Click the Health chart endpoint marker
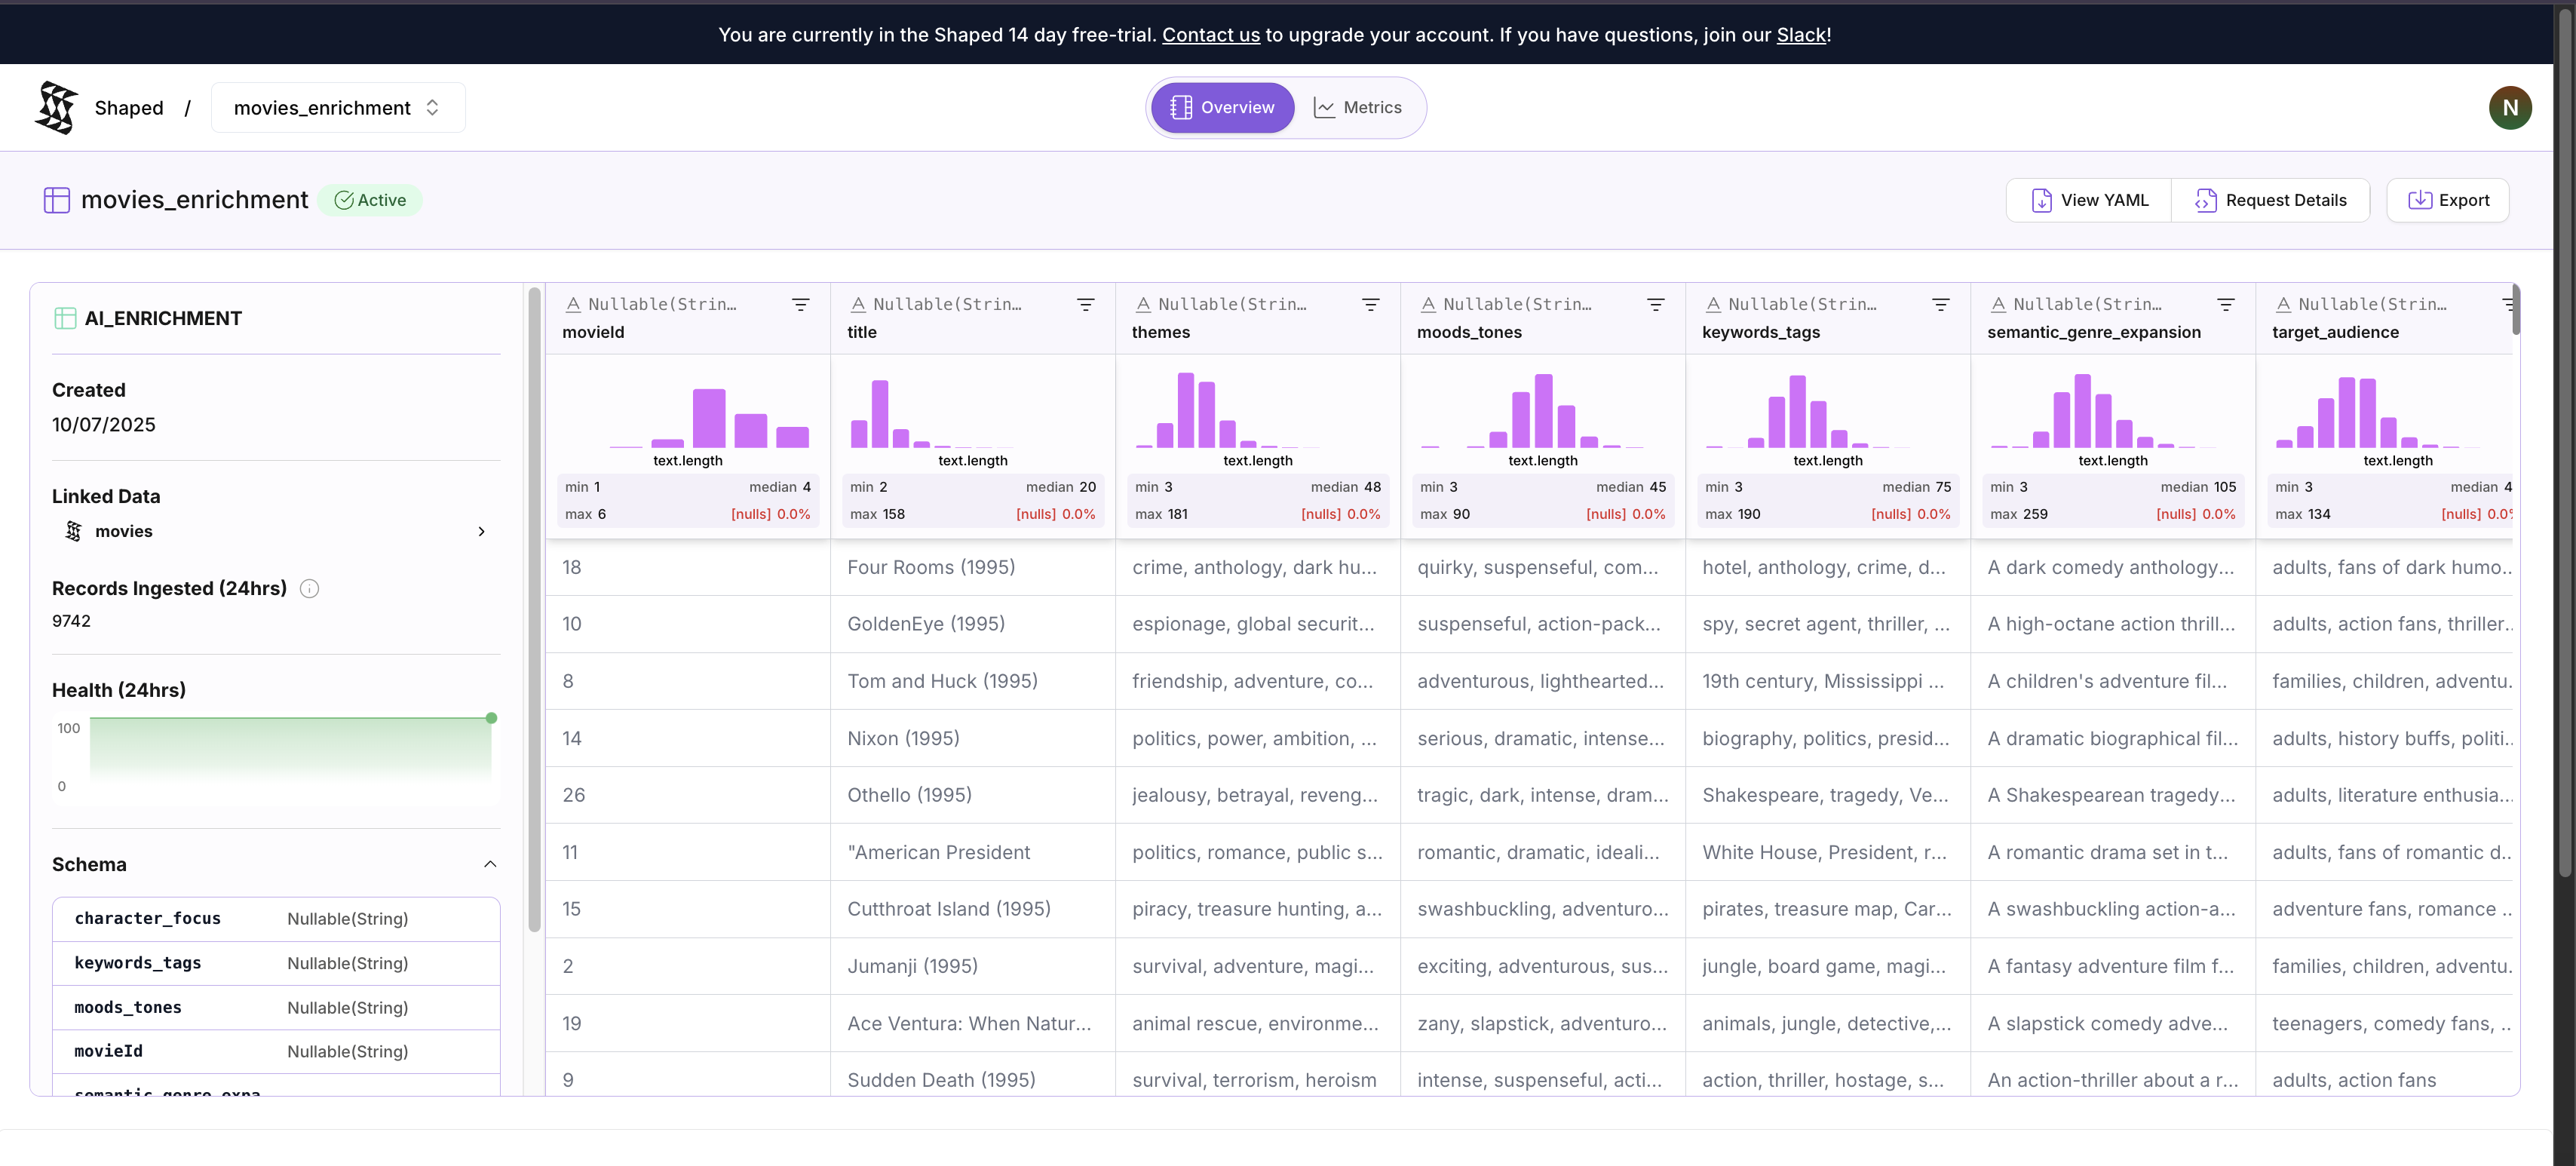The image size is (2576, 1166). click(491, 718)
